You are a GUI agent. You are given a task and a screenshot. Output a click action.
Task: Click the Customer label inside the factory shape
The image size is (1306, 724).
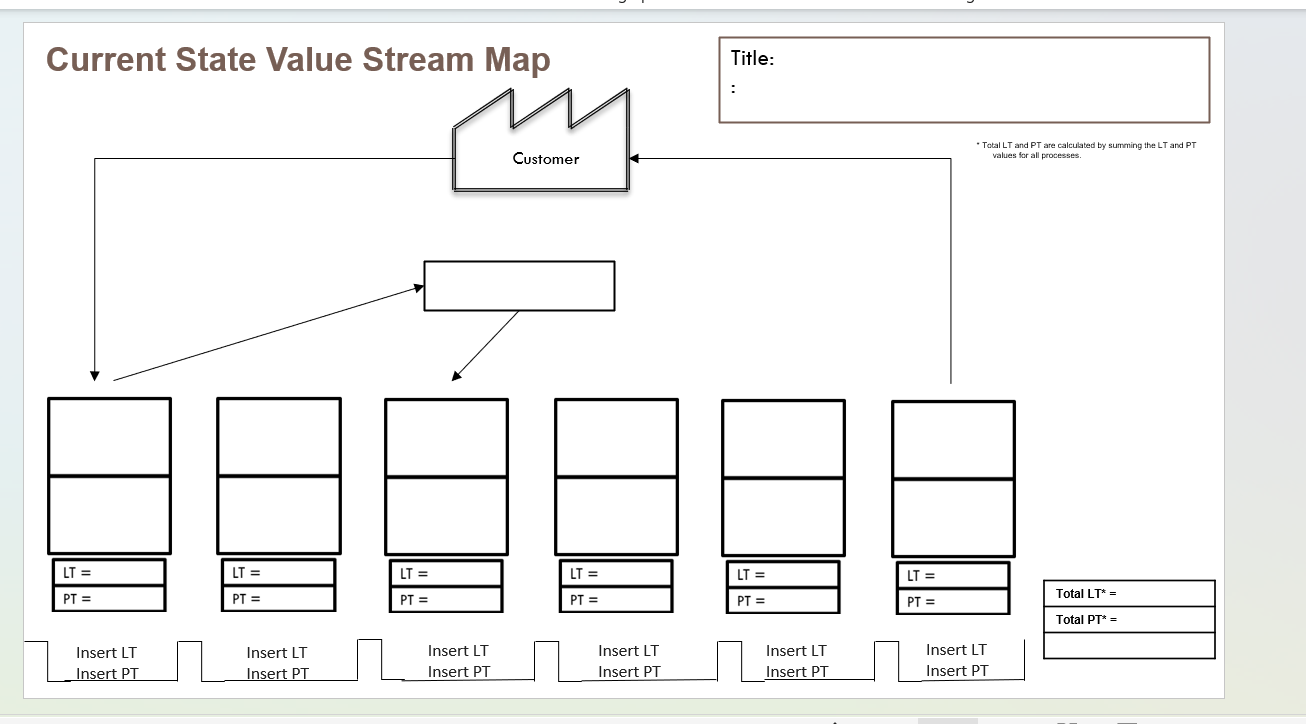(x=544, y=159)
